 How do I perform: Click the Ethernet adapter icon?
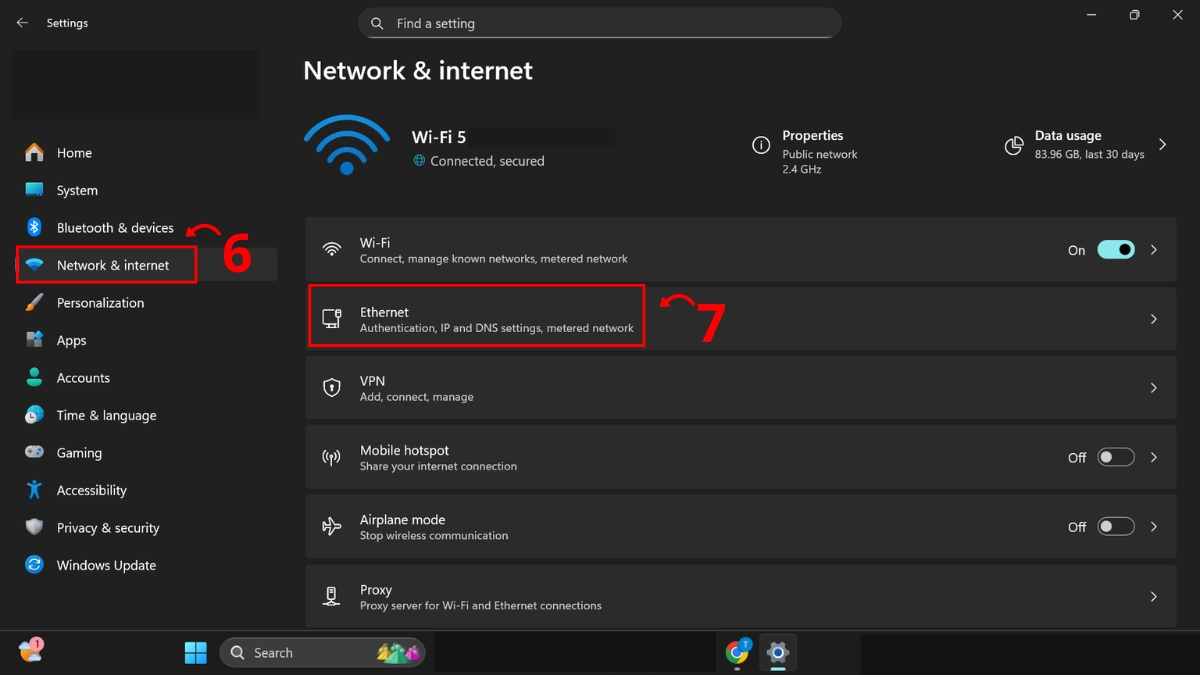point(332,318)
